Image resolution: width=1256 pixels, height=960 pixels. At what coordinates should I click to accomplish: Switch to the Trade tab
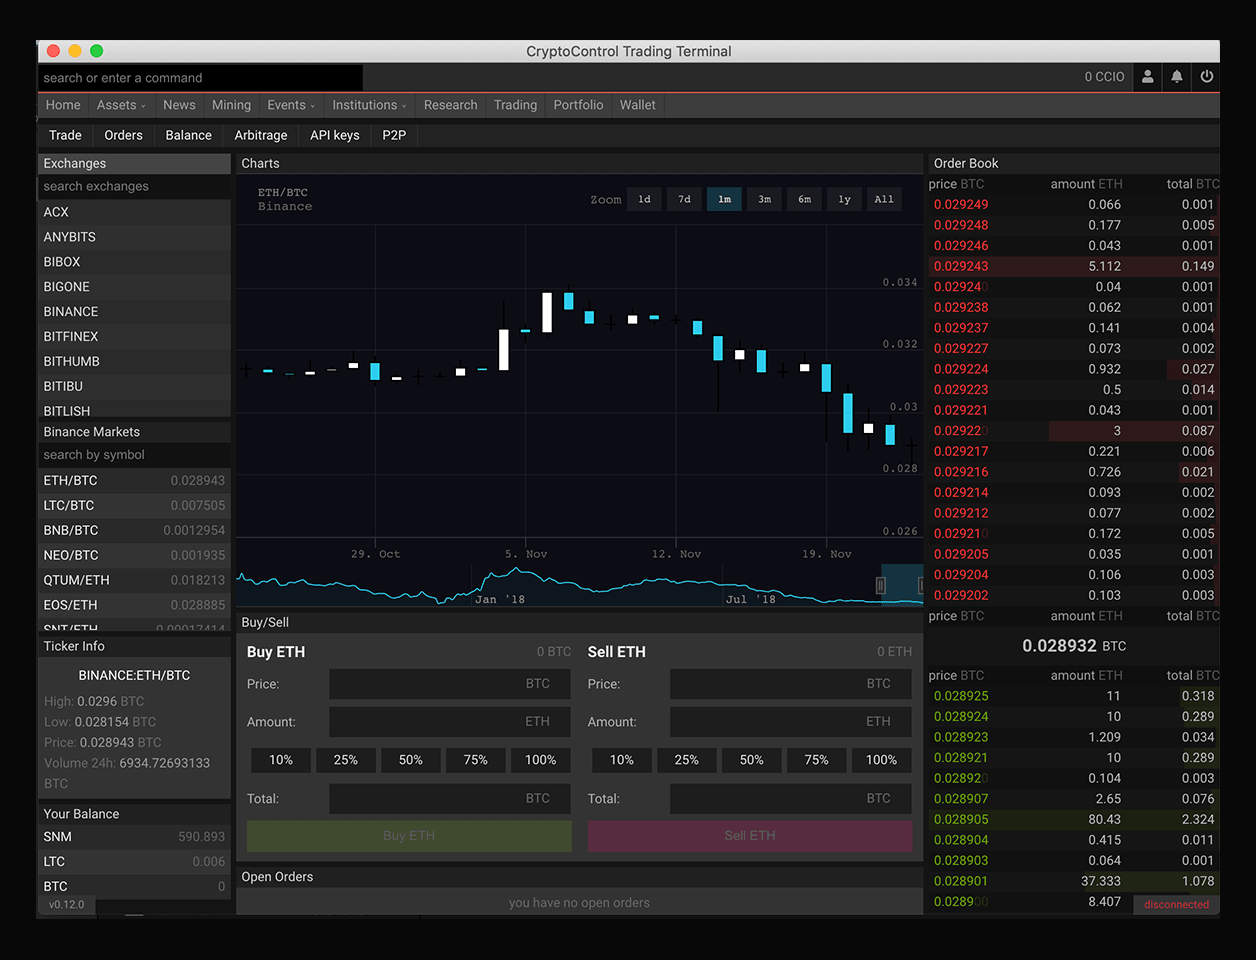pyautogui.click(x=65, y=135)
